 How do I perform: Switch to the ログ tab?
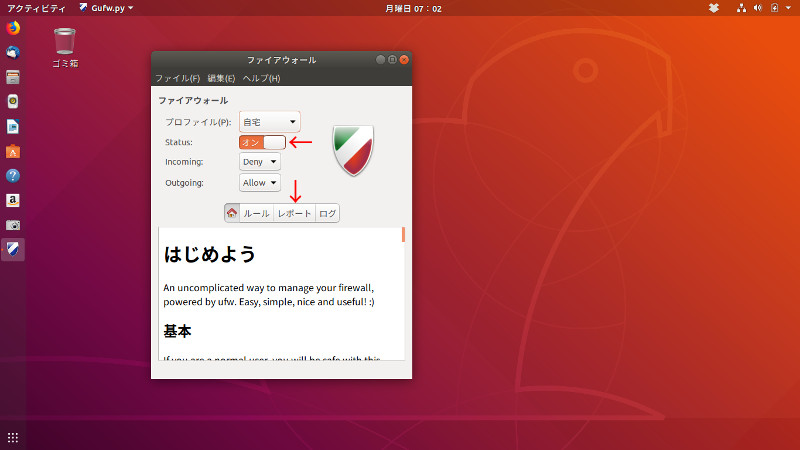coord(327,213)
